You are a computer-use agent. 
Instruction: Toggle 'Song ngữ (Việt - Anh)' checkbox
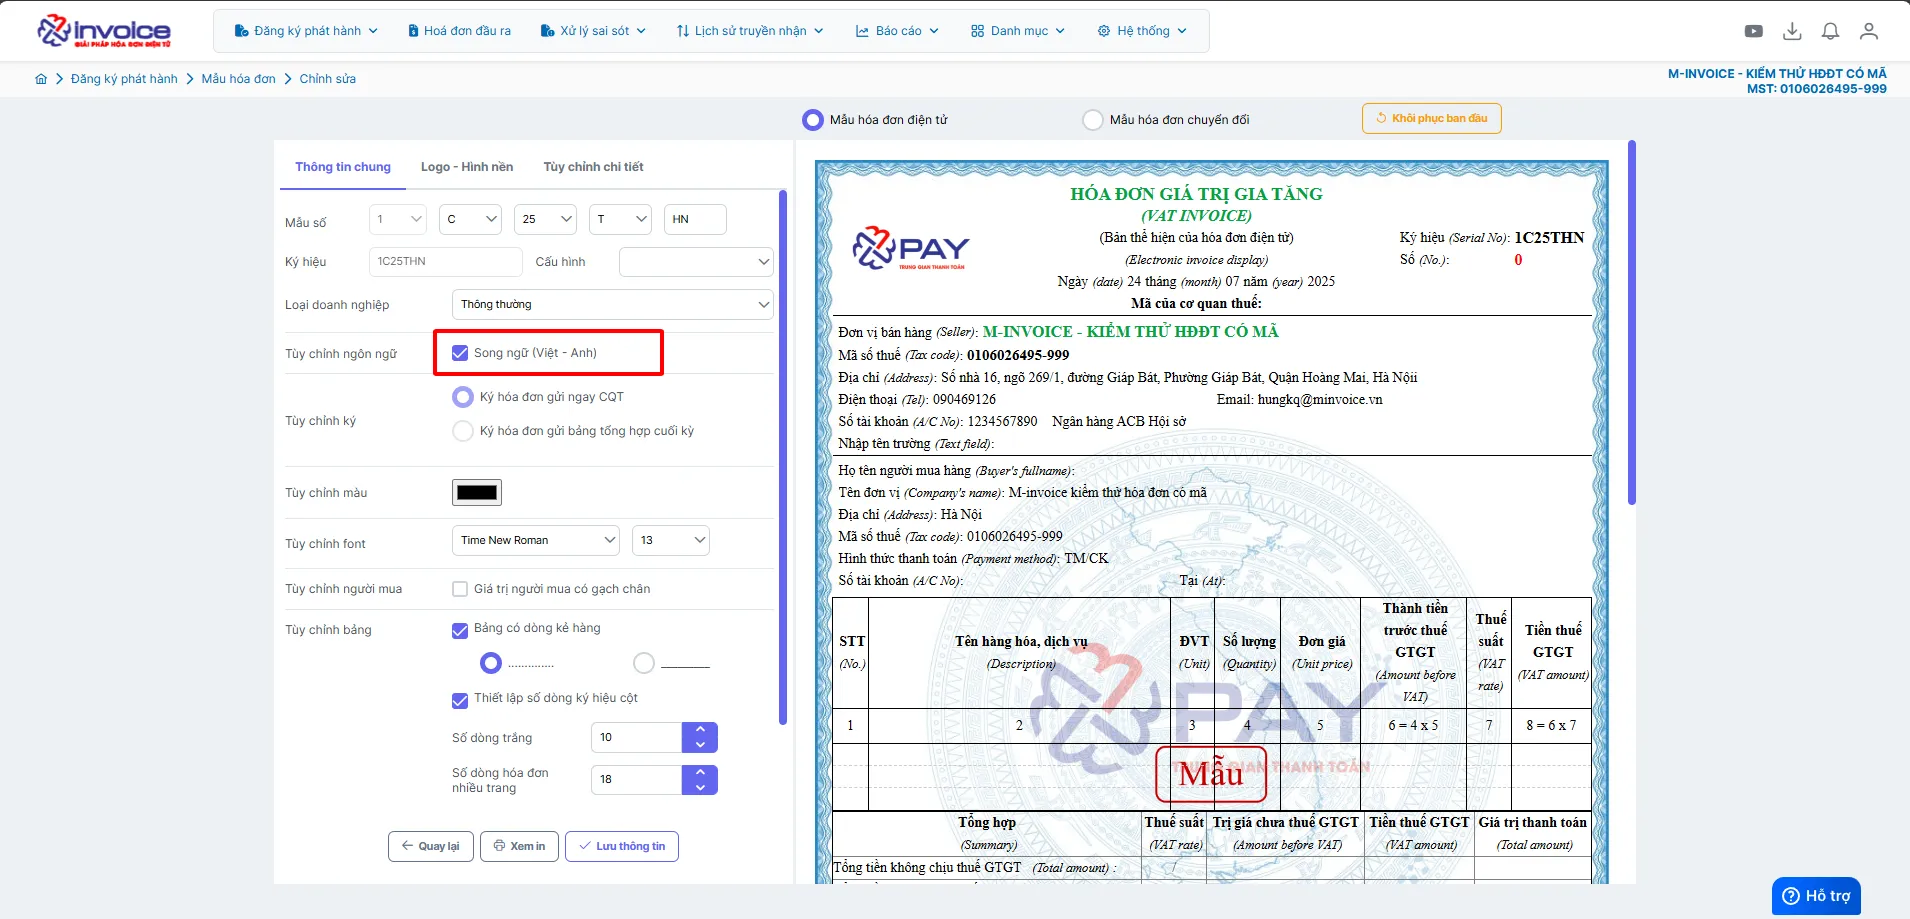coord(460,353)
